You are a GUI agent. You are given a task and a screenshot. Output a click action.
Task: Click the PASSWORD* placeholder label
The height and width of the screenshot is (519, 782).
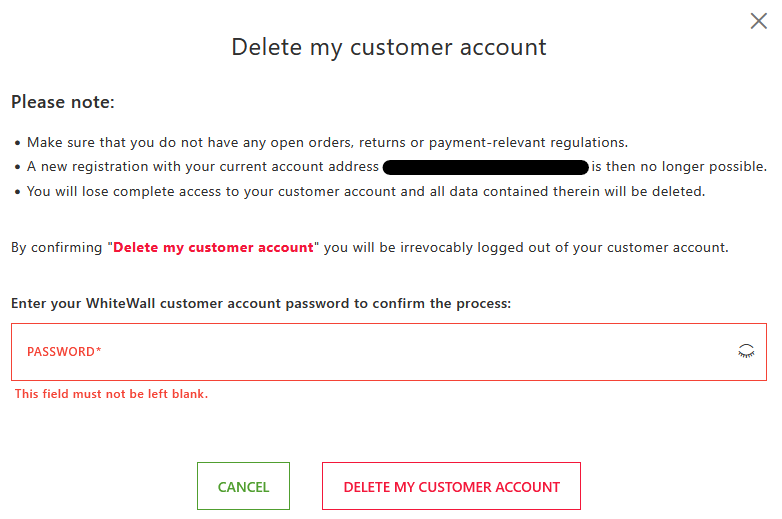[x=64, y=351]
